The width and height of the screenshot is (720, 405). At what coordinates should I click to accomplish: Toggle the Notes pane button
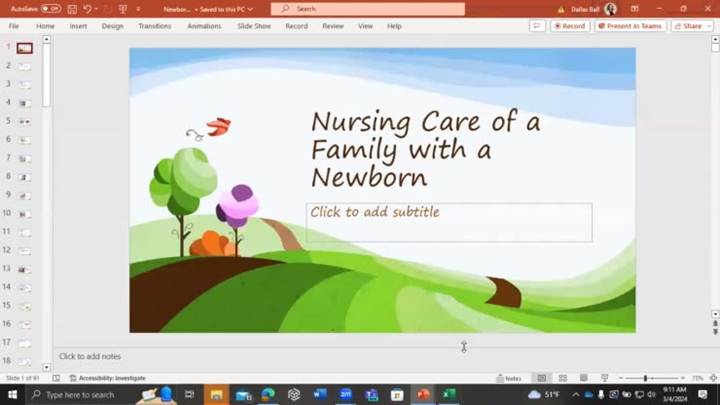point(508,378)
